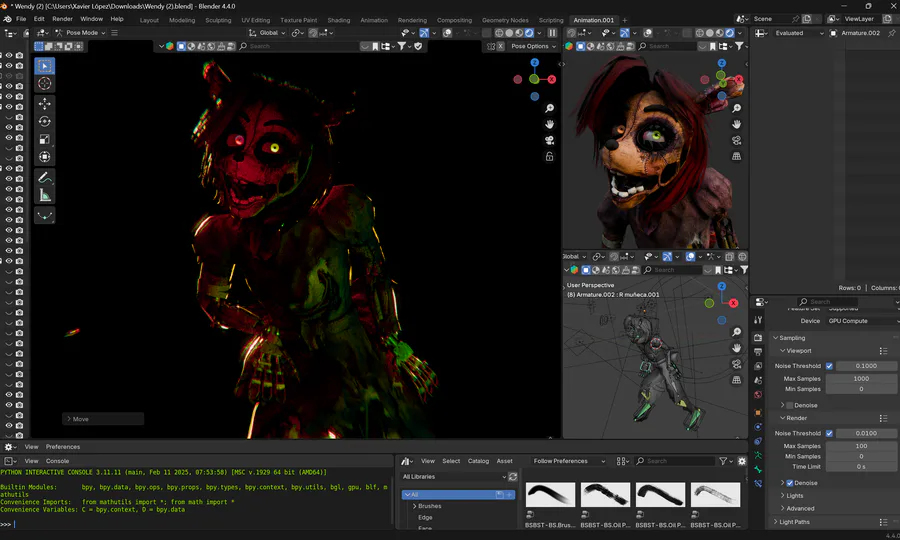This screenshot has width=900, height=540.
Task: Switch to the Geometry Nodes workspace tab
Action: [x=505, y=20]
